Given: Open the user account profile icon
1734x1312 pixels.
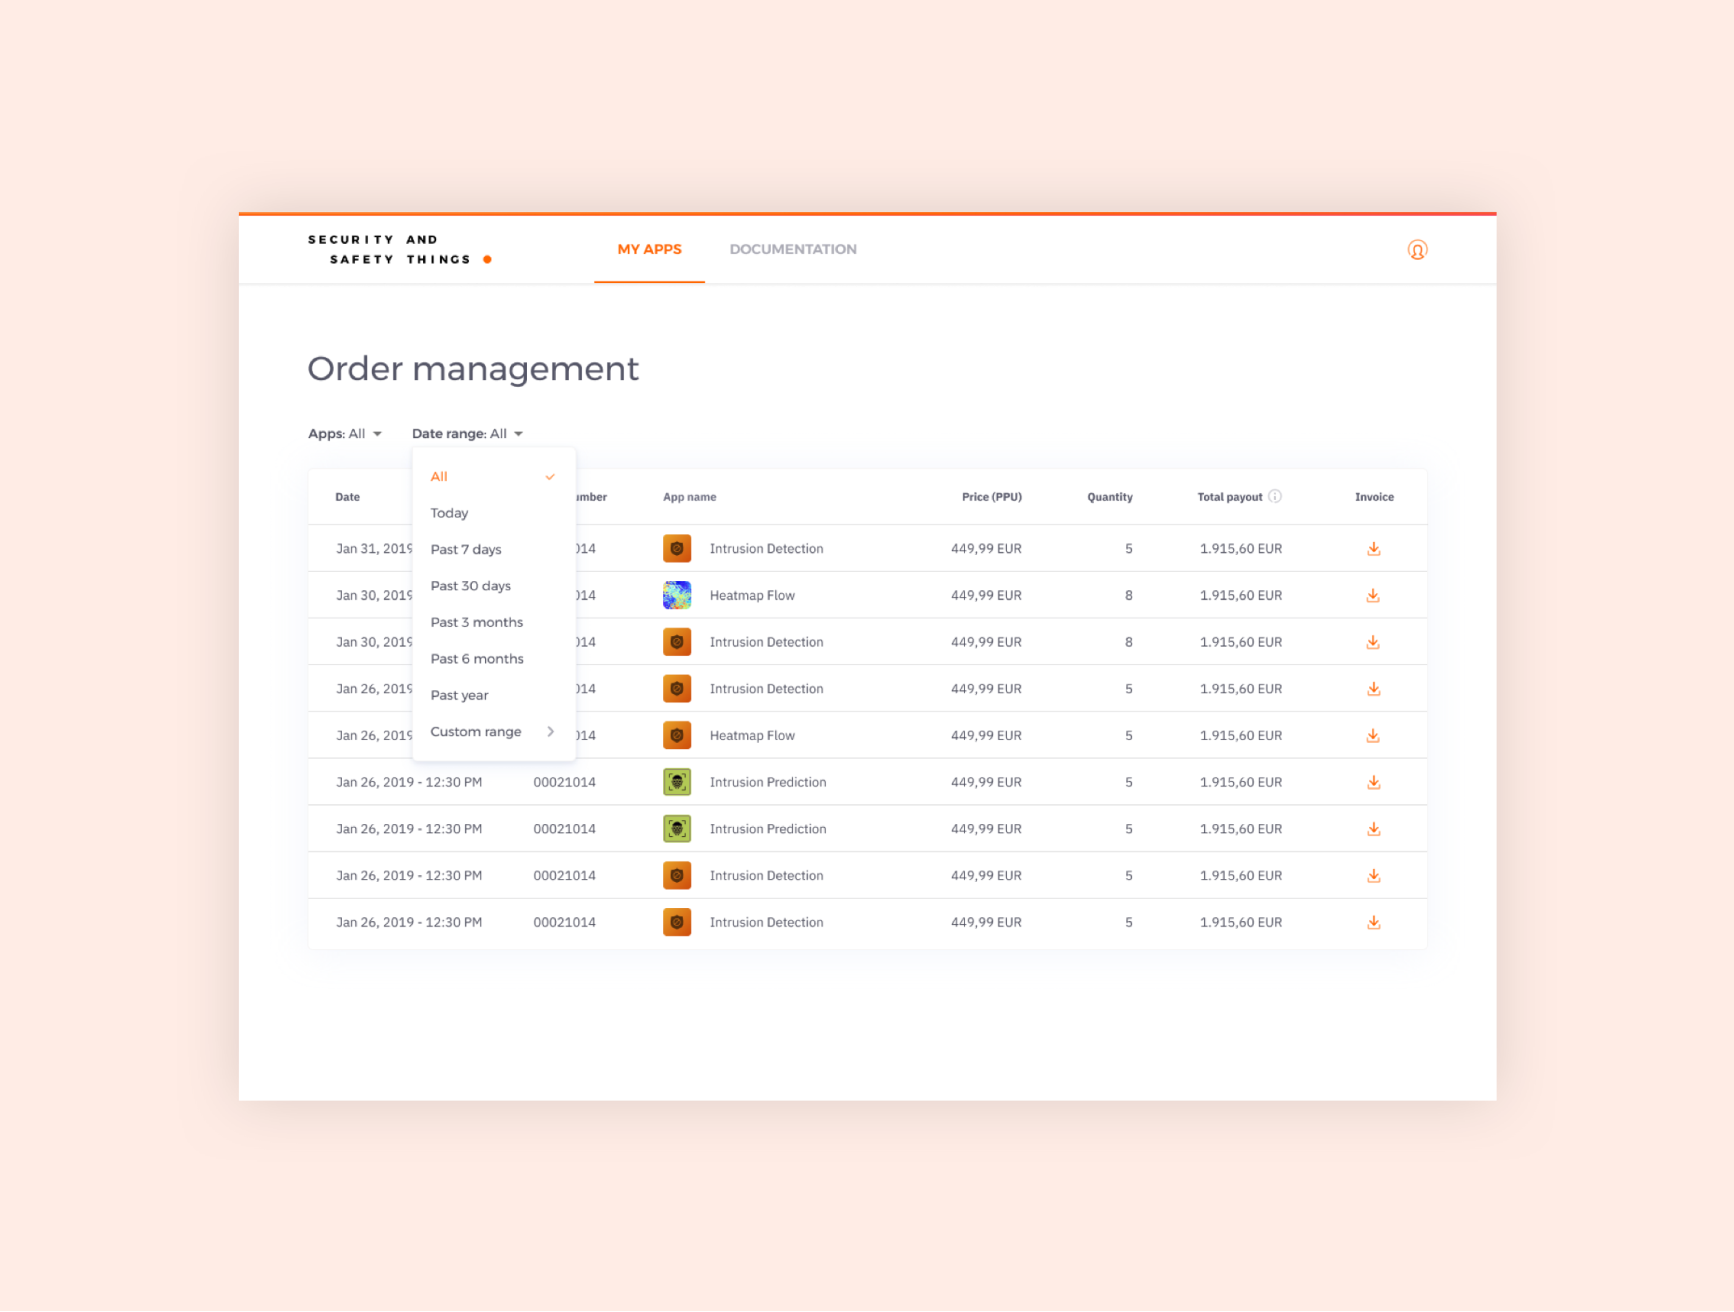Looking at the screenshot, I should (1417, 250).
